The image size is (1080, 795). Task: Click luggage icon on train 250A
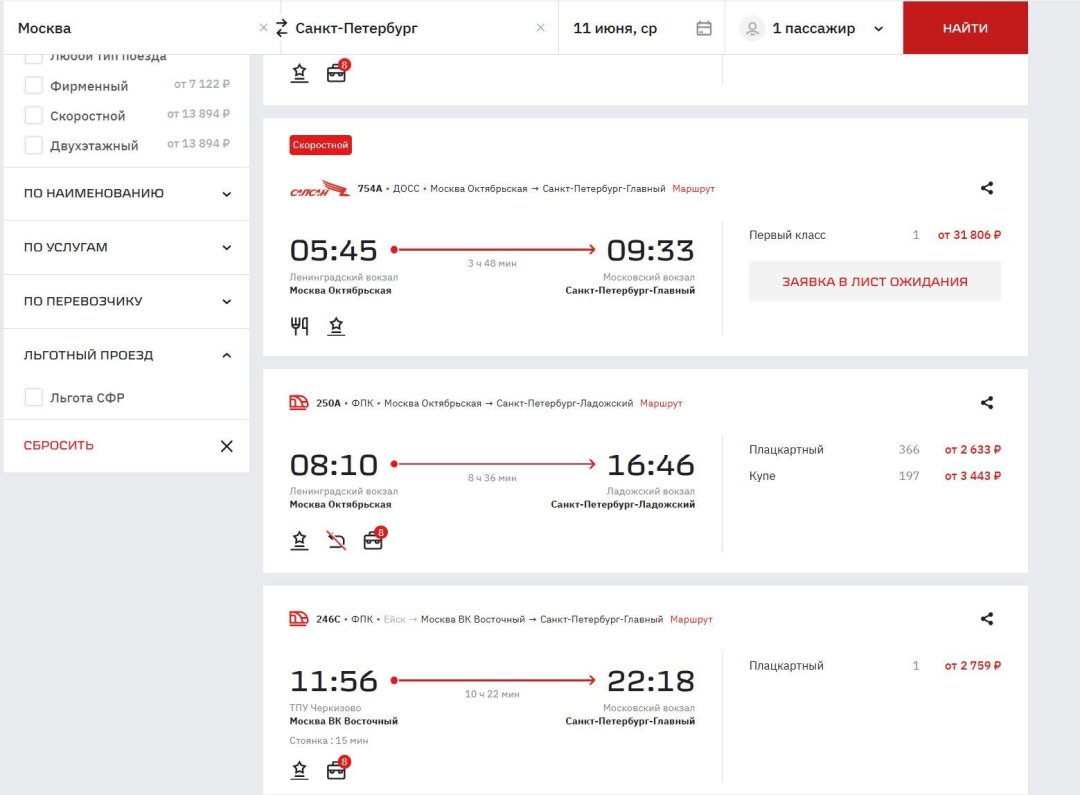pos(373,541)
